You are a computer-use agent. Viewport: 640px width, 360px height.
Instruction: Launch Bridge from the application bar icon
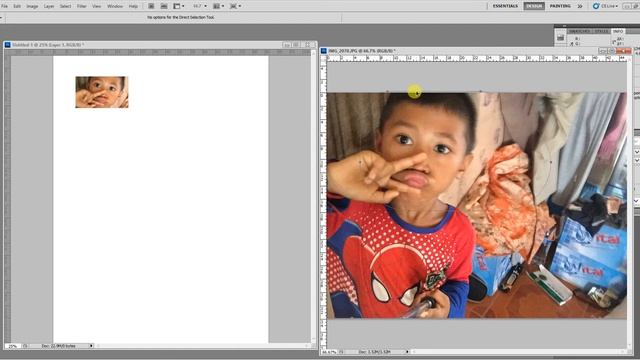click(151, 6)
